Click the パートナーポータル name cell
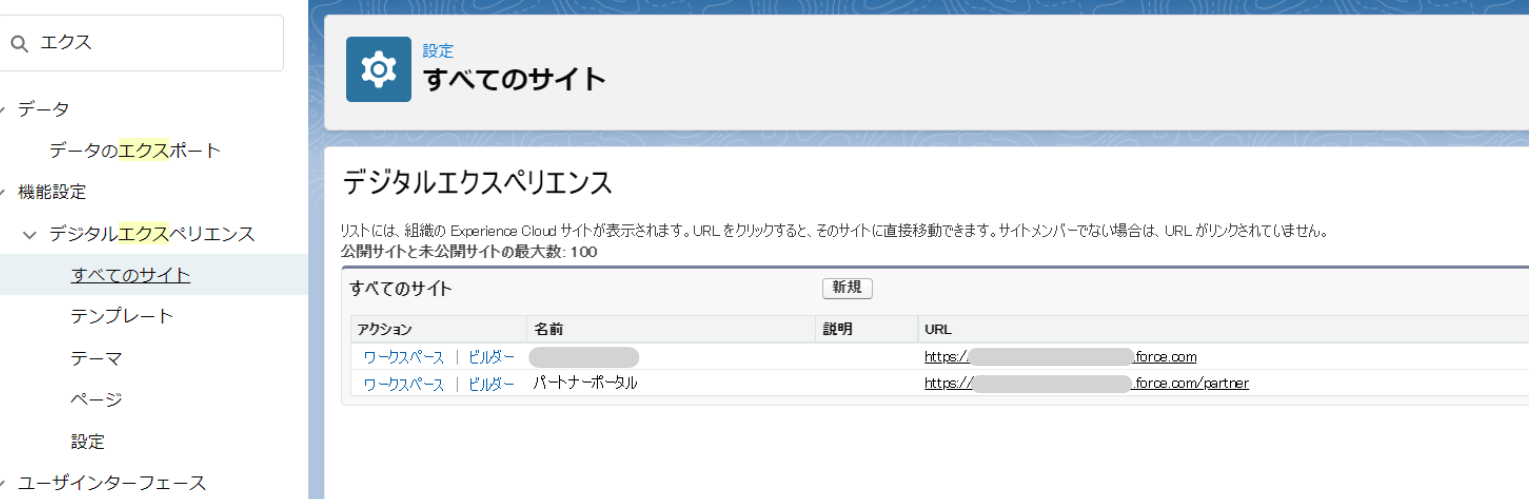 click(585, 383)
